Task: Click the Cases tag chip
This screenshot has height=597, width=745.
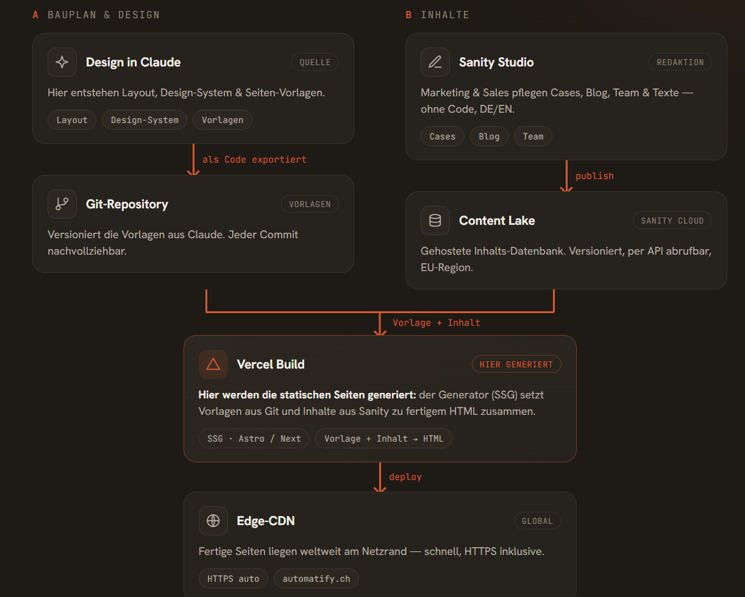Action: (x=442, y=136)
